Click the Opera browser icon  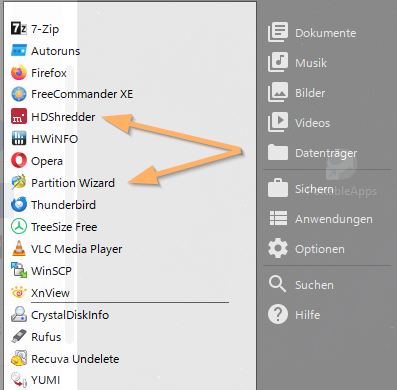(19, 160)
